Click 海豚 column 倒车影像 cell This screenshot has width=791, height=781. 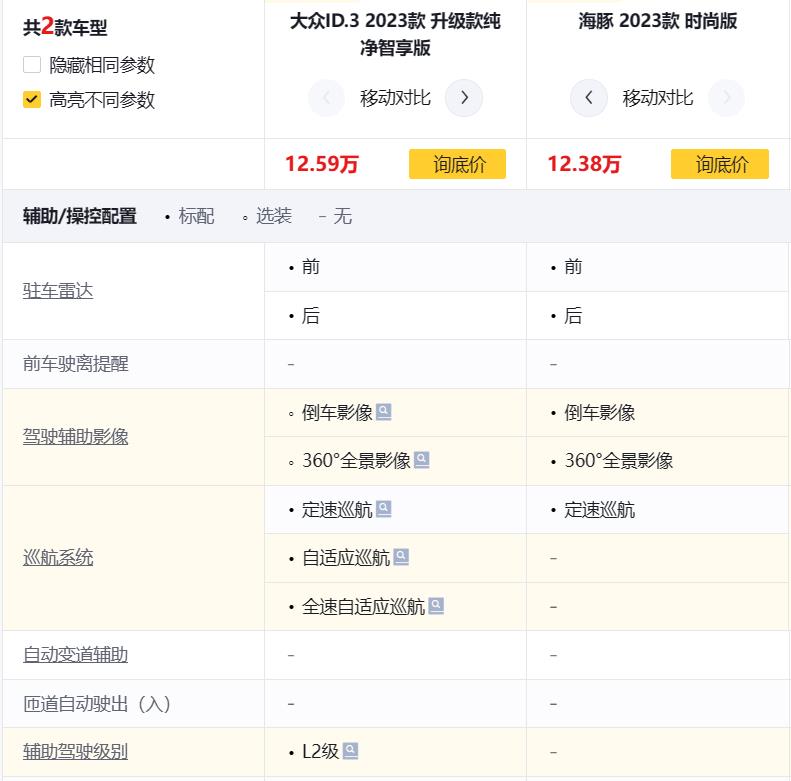tap(658, 413)
